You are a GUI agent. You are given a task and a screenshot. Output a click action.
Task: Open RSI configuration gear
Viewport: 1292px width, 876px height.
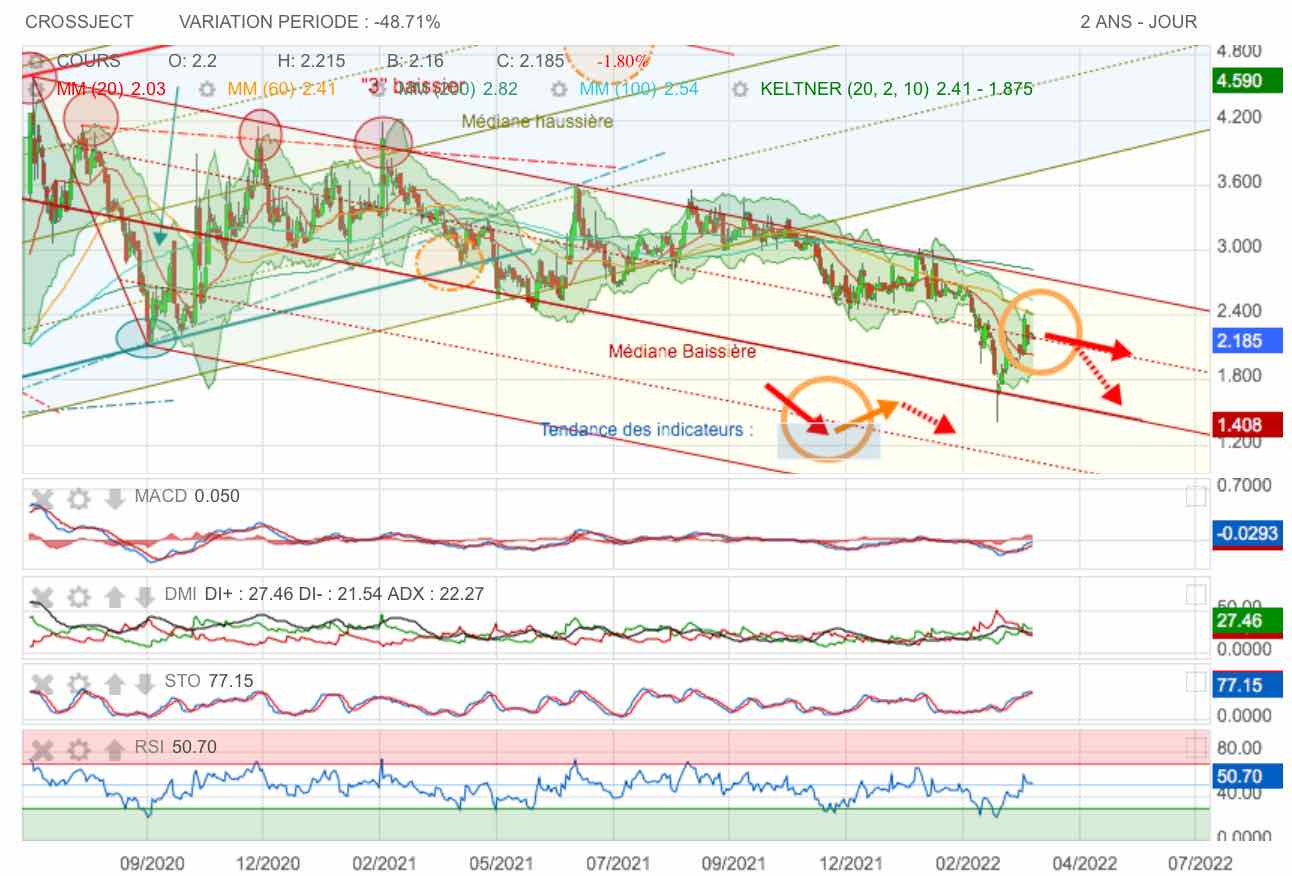(78, 749)
